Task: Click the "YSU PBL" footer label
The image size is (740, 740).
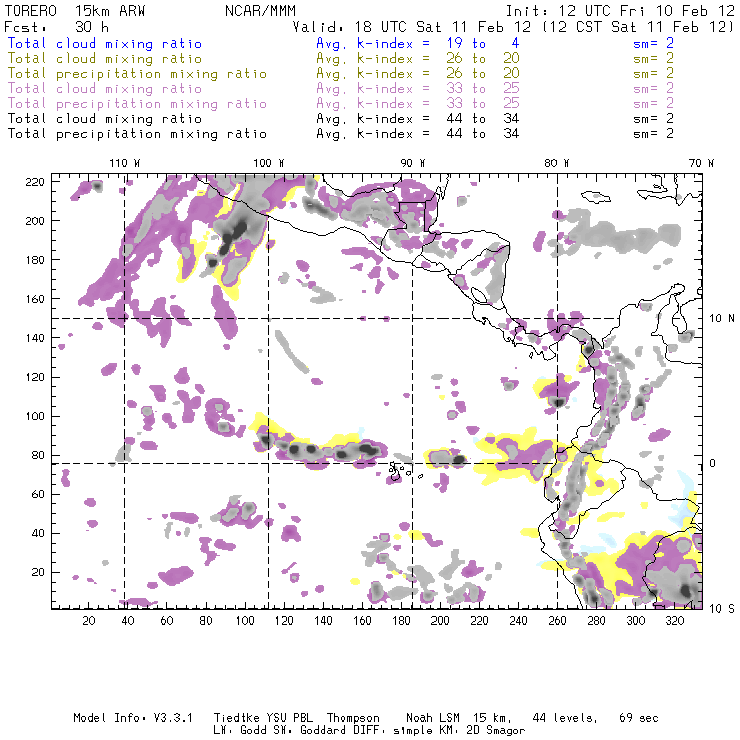Action: pyautogui.click(x=289, y=718)
